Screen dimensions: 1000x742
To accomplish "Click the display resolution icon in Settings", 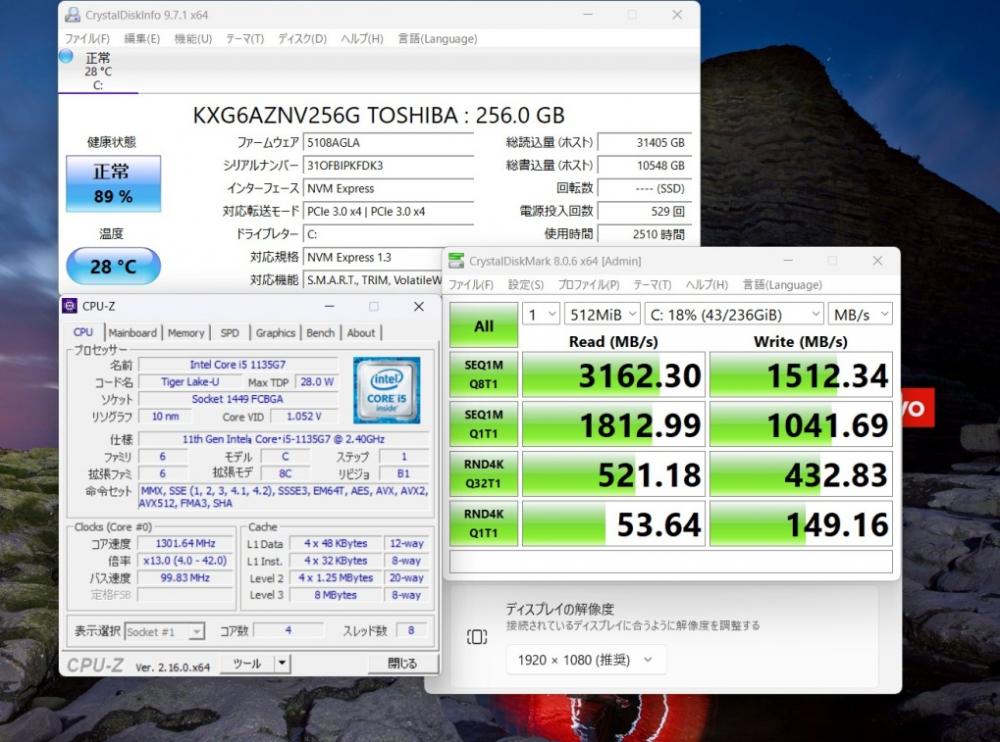I will pos(476,637).
